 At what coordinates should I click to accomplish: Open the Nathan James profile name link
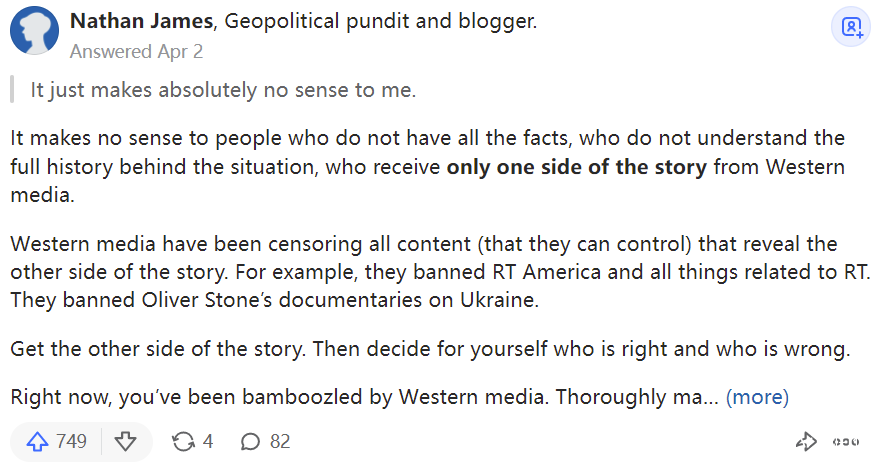click(x=139, y=21)
